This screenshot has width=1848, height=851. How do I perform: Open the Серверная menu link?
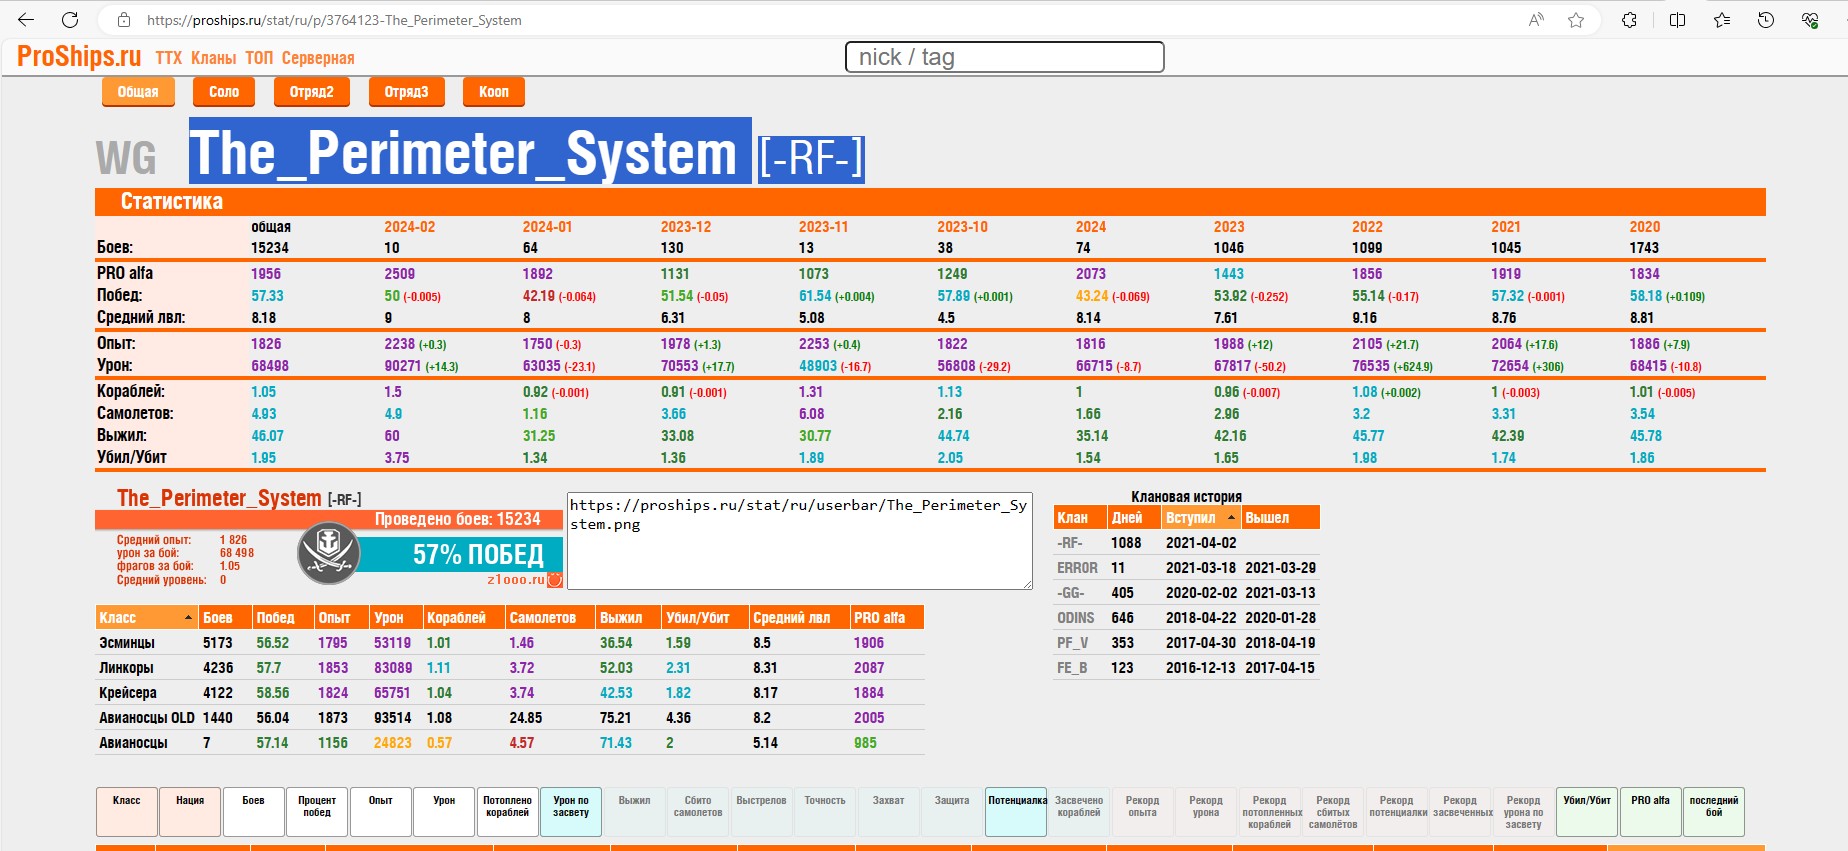318,58
